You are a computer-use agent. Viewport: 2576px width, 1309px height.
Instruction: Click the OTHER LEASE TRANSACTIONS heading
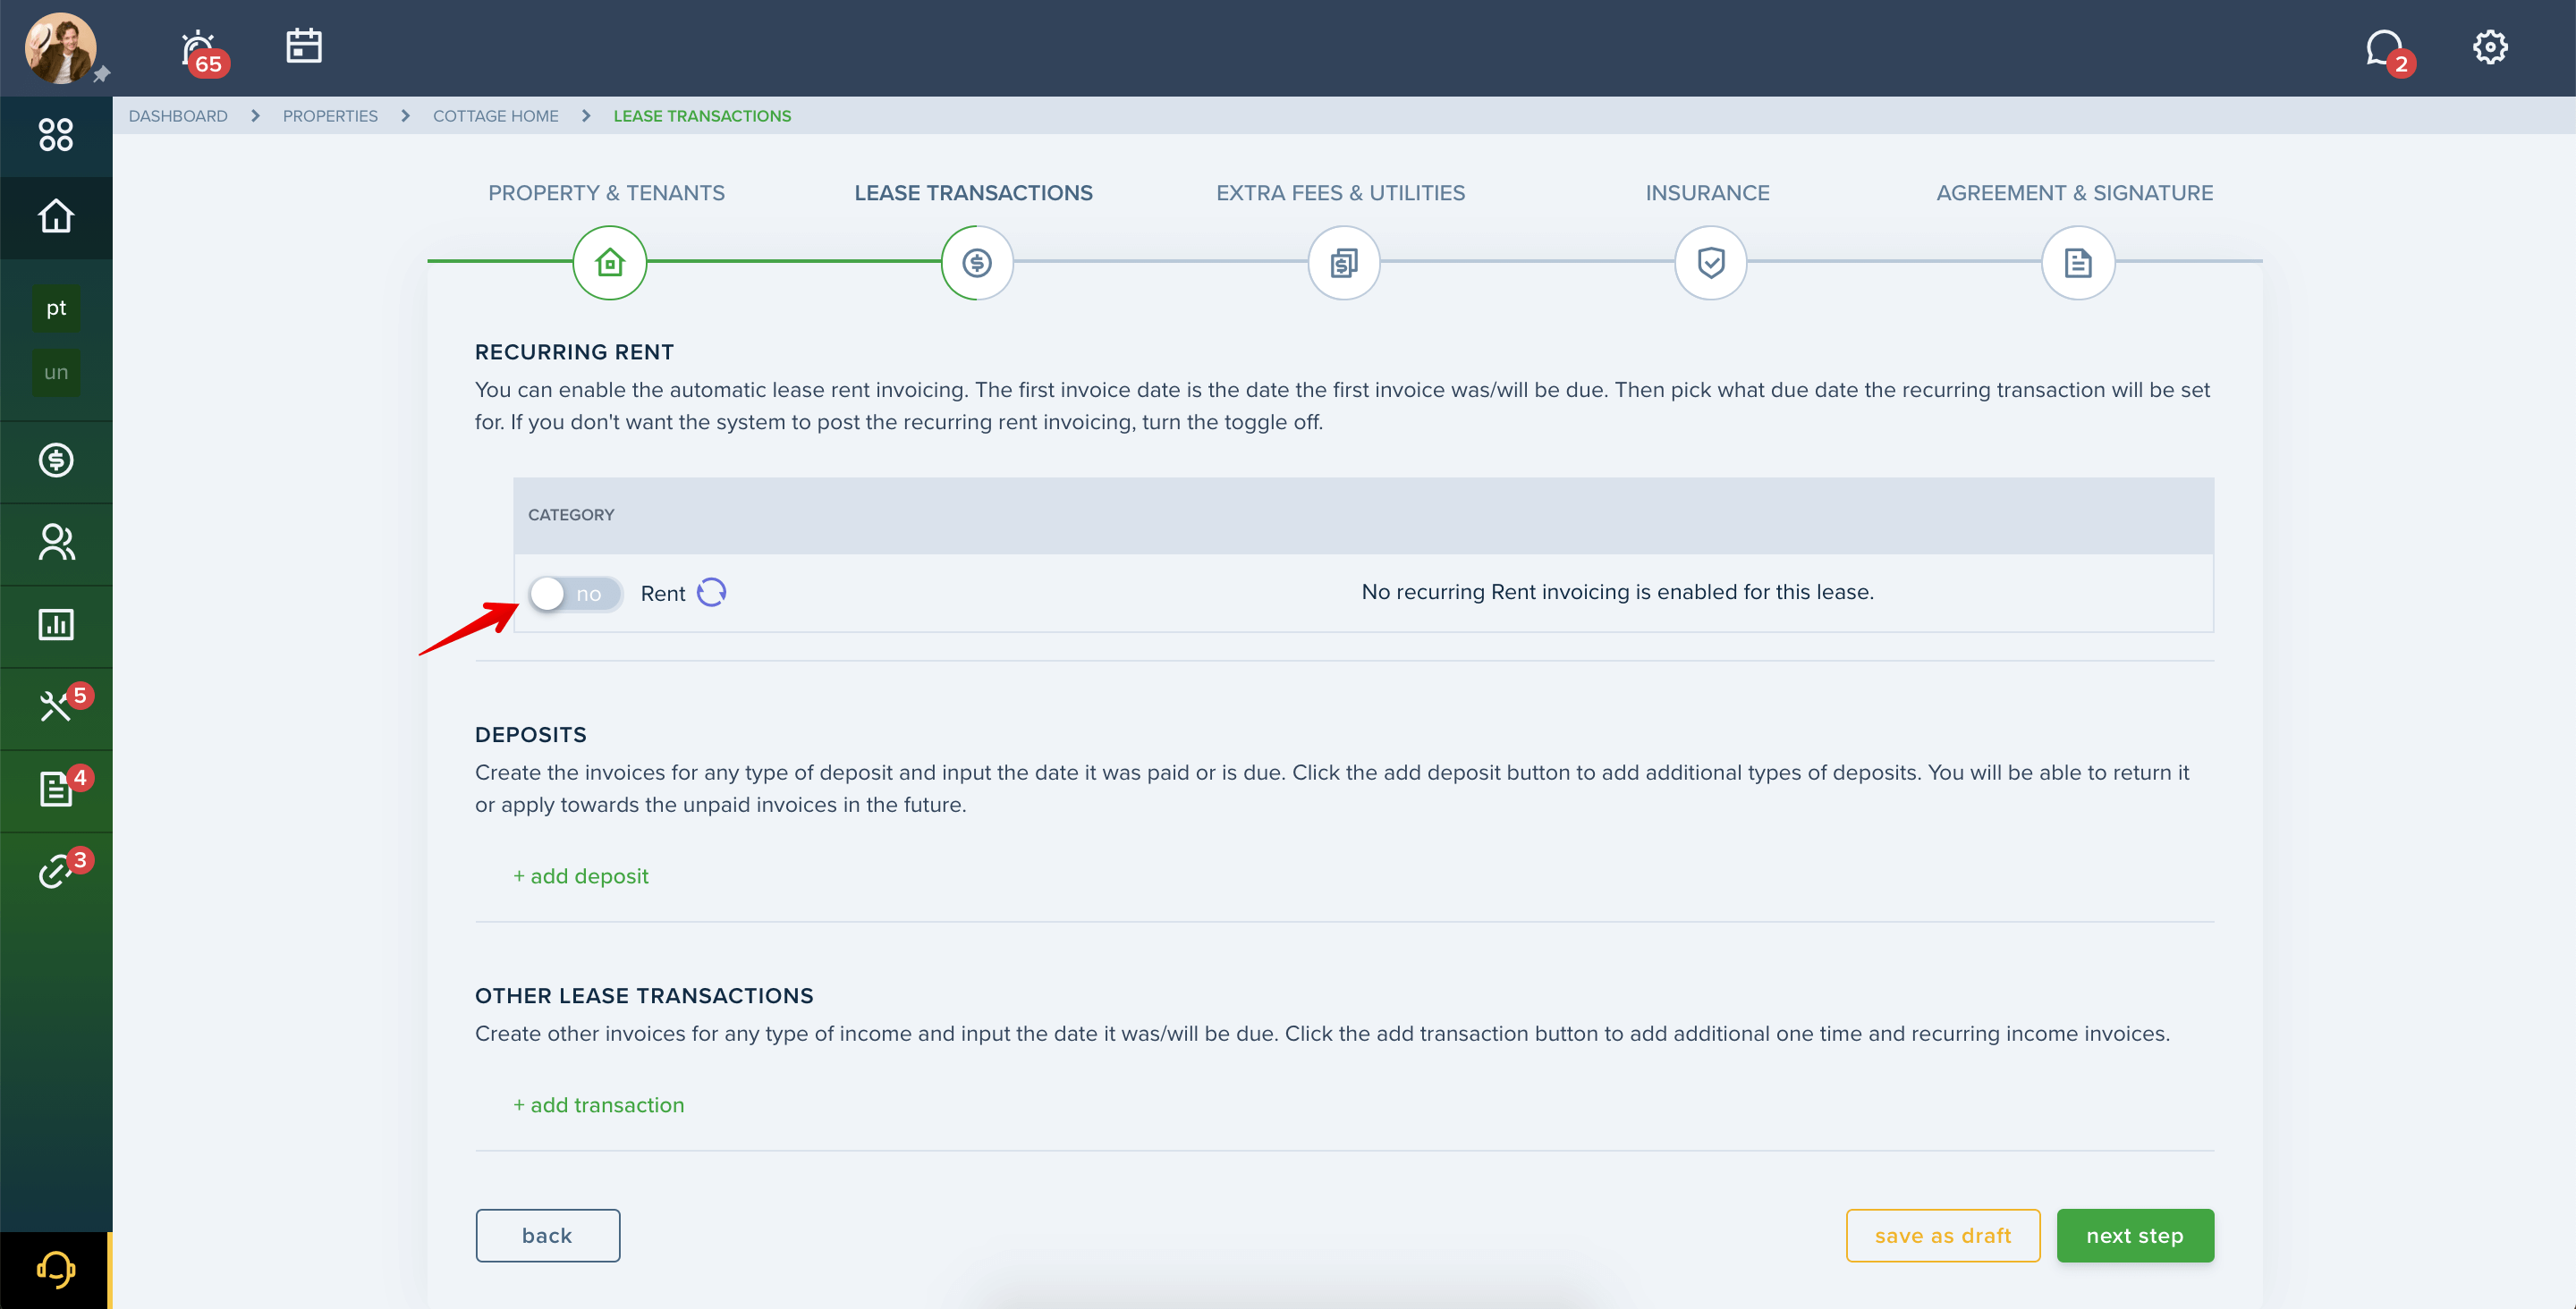(644, 996)
